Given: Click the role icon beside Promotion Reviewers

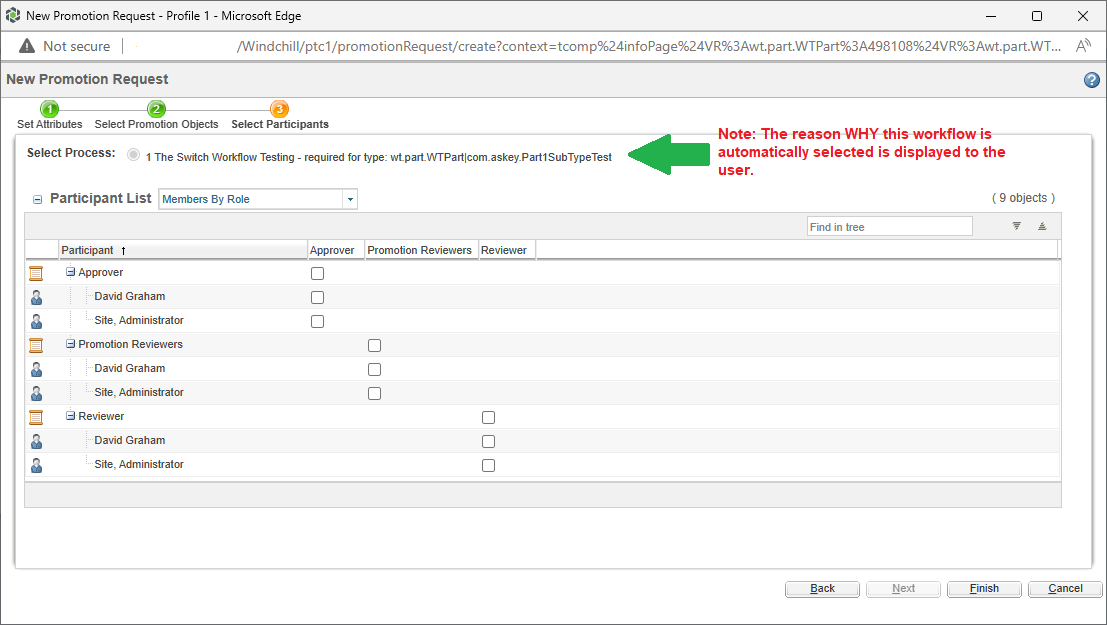Looking at the screenshot, I should pyautogui.click(x=36, y=344).
